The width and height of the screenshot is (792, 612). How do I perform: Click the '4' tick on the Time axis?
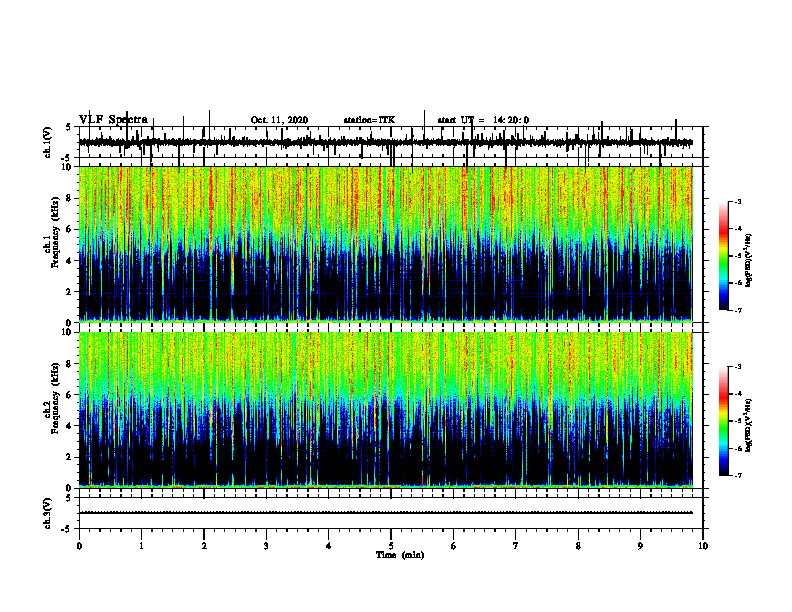(x=328, y=546)
